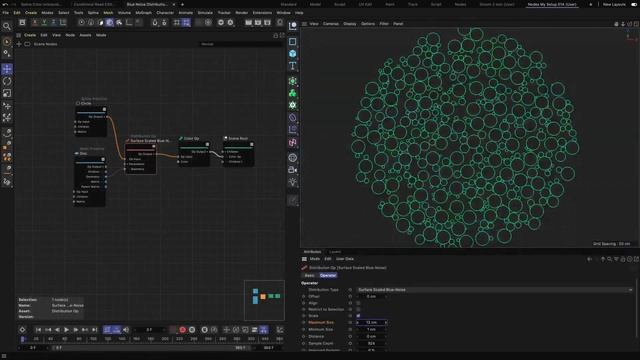Open the search magnifier at top left
Screen dimensions: 640x360
(7, 27)
